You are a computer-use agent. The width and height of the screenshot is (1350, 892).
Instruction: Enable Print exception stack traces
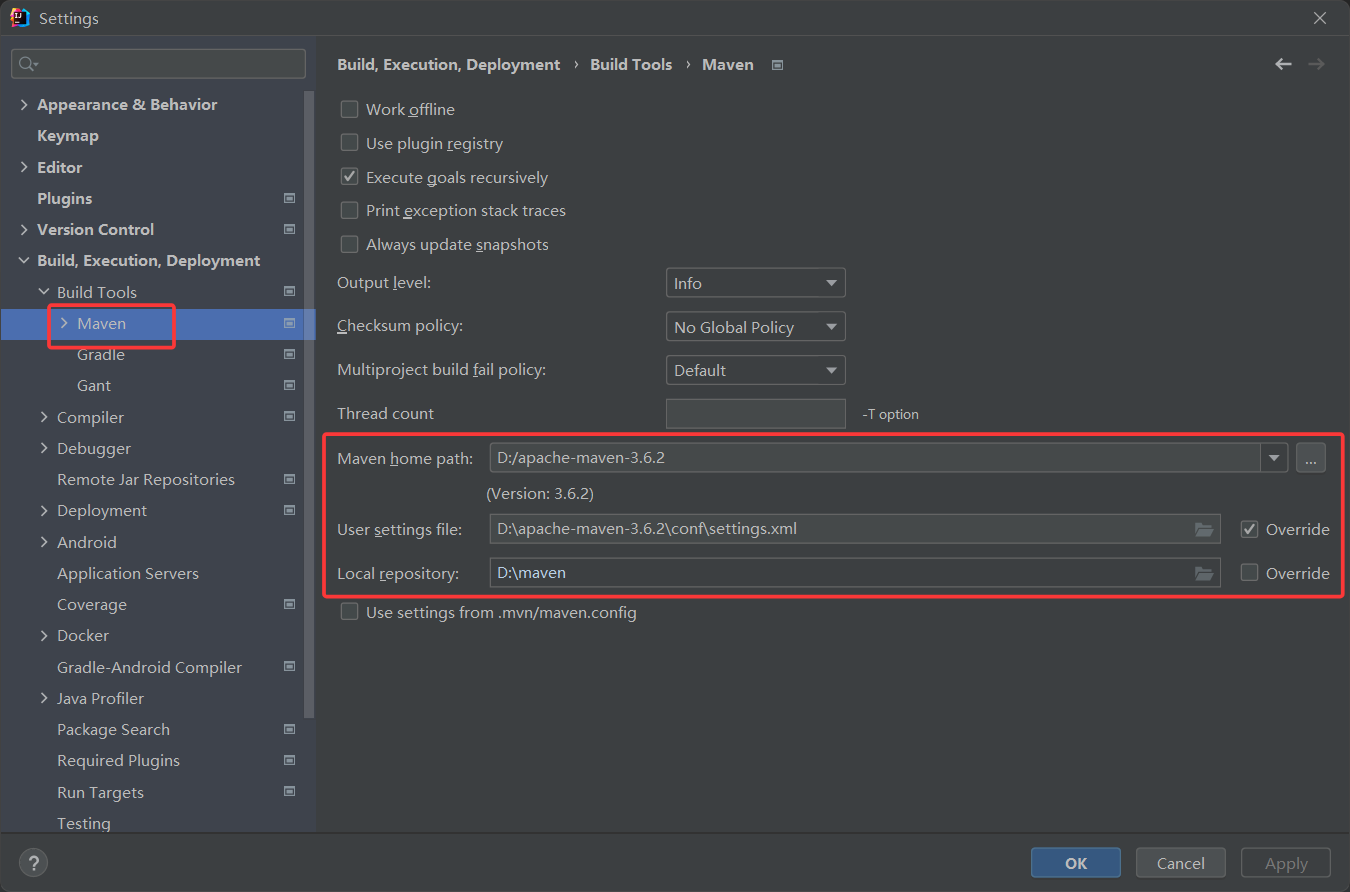click(x=349, y=210)
